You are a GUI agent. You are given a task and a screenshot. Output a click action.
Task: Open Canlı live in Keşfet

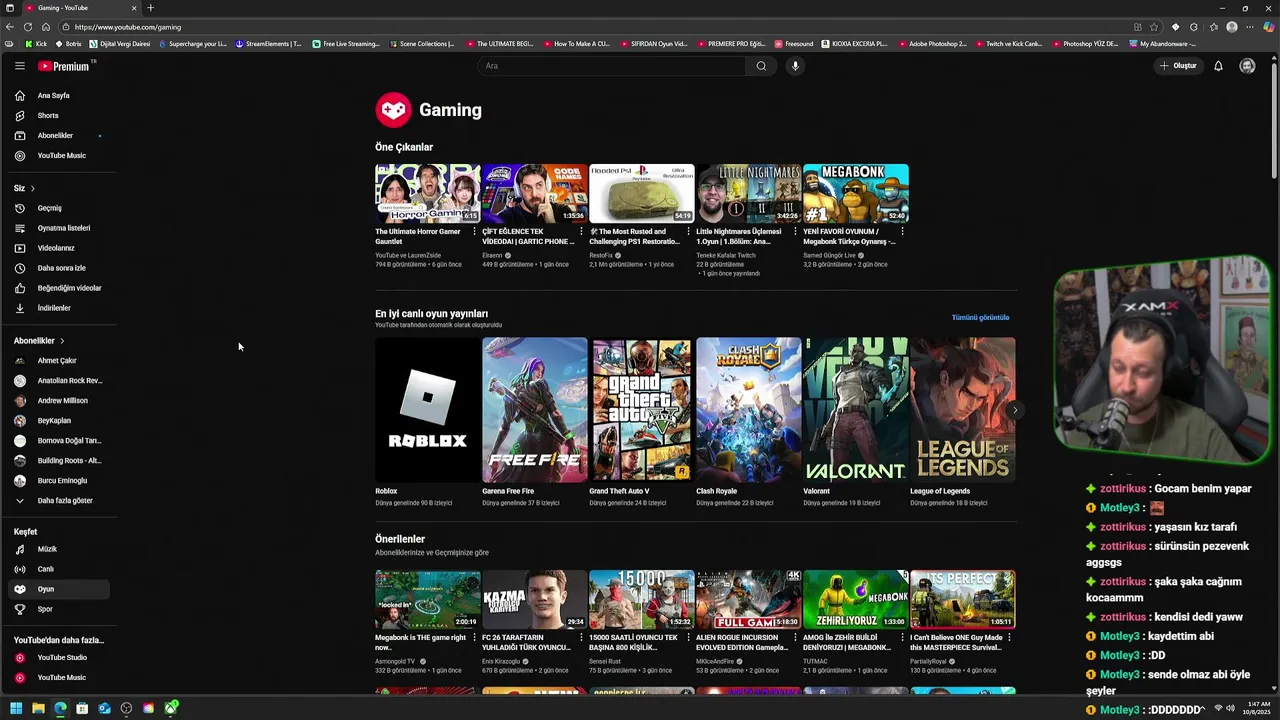tap(58, 569)
